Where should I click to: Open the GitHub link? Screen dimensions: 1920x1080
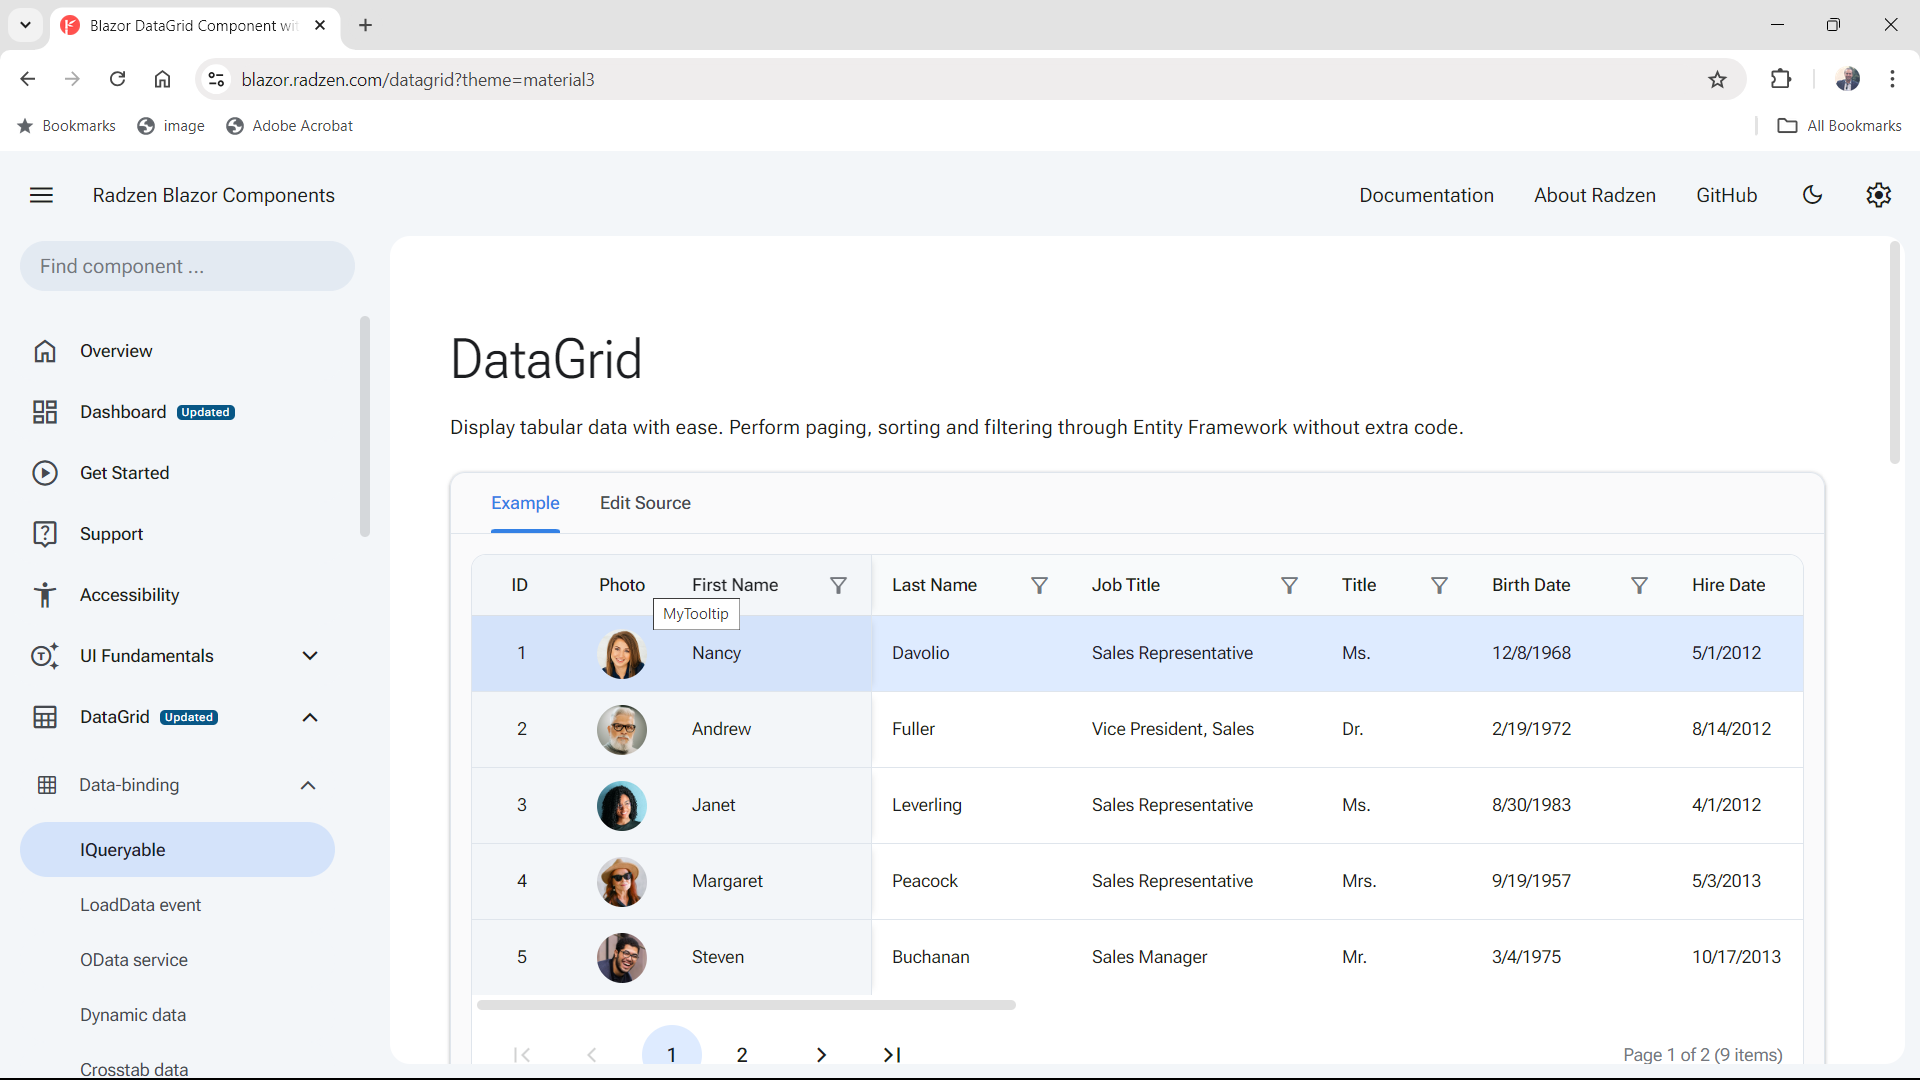click(1726, 195)
